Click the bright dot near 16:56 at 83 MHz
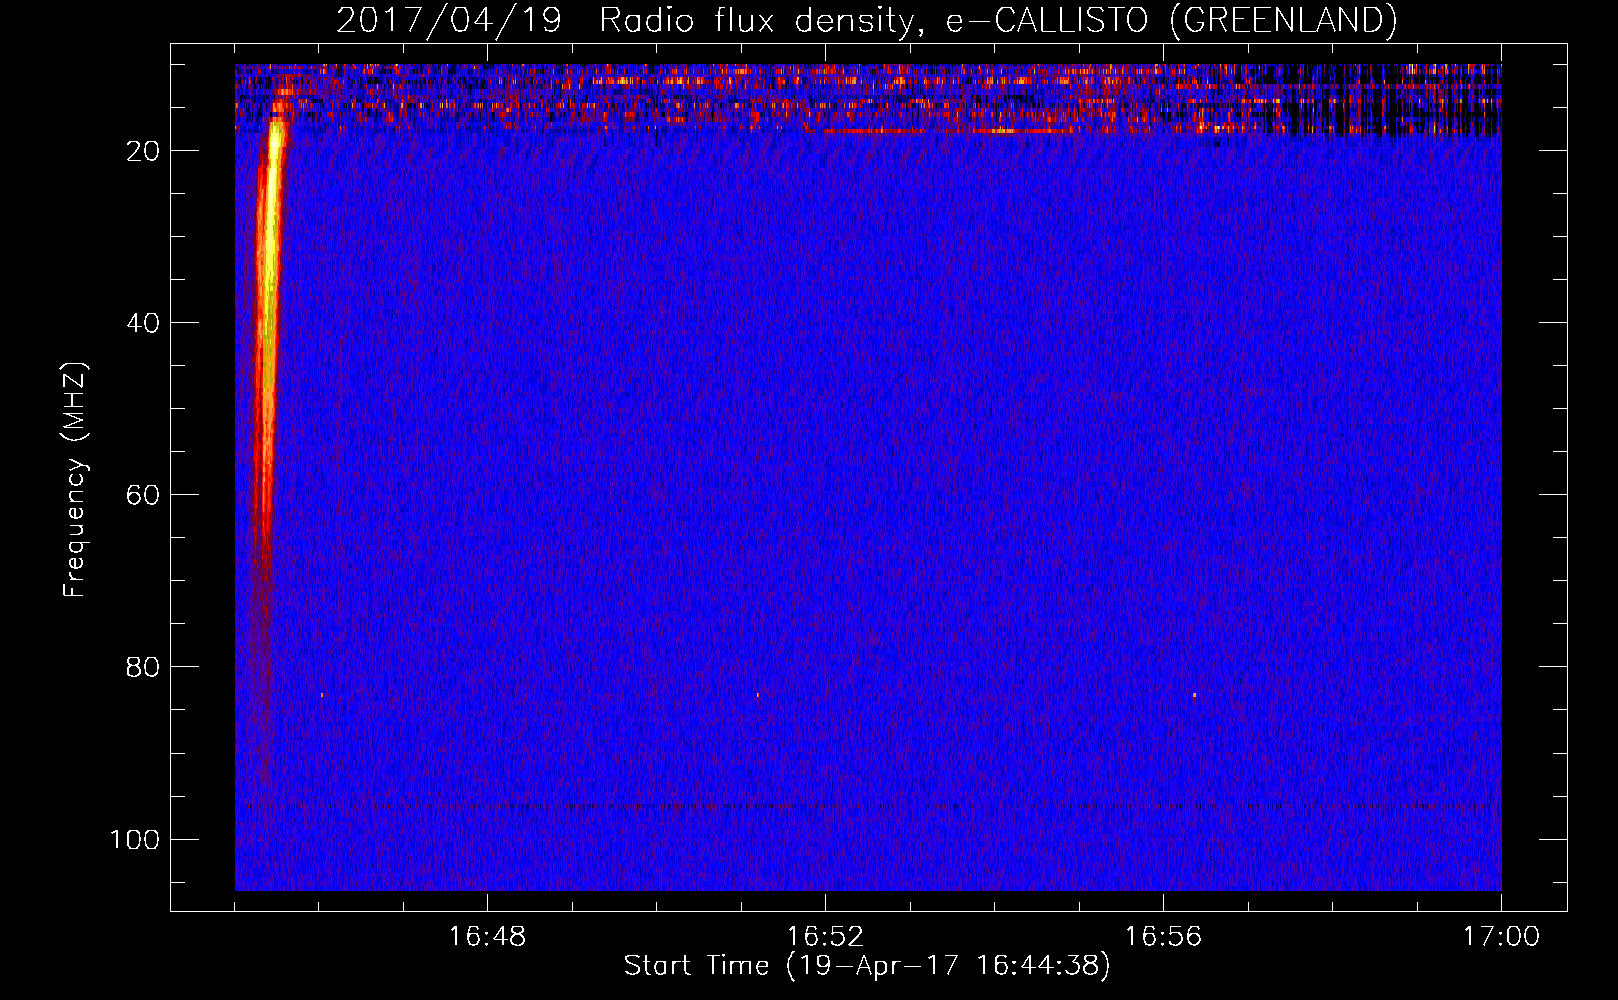Screen dimensions: 1618x1000 (x=1194, y=695)
